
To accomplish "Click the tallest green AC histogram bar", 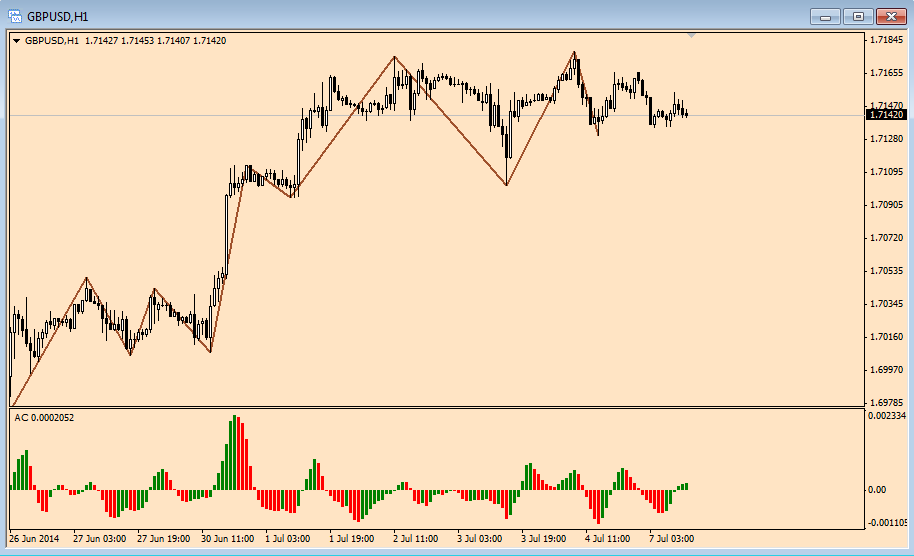I will coord(234,452).
